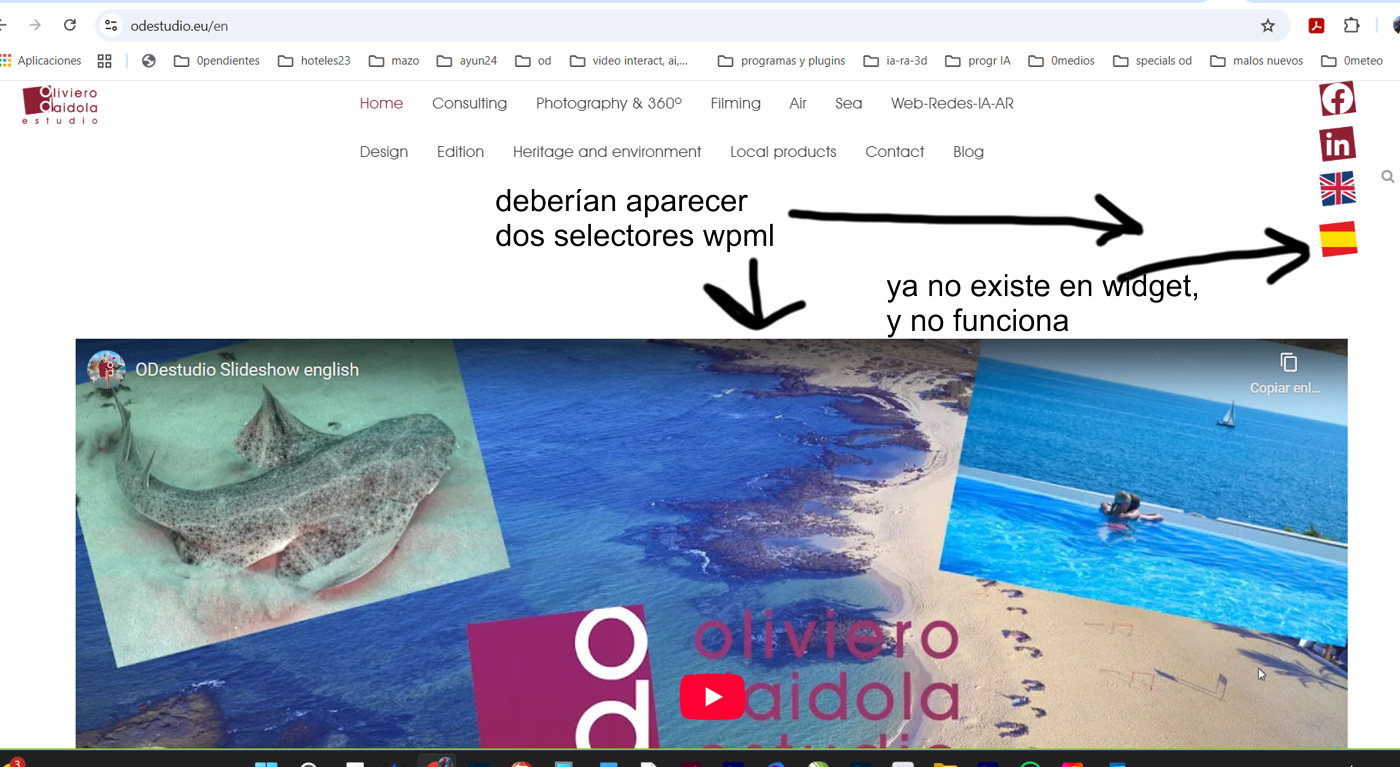
Task: Open the Design menu item
Action: tap(384, 152)
